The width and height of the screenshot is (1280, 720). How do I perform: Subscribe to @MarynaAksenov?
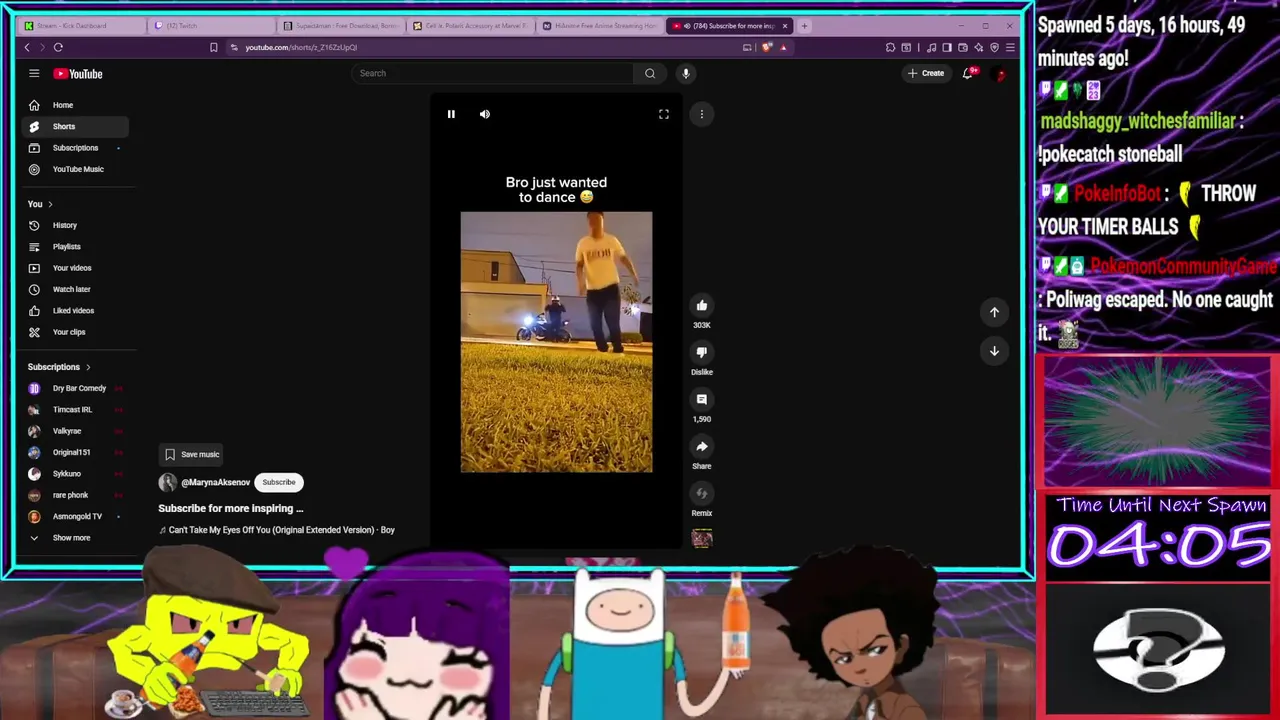coord(279,482)
